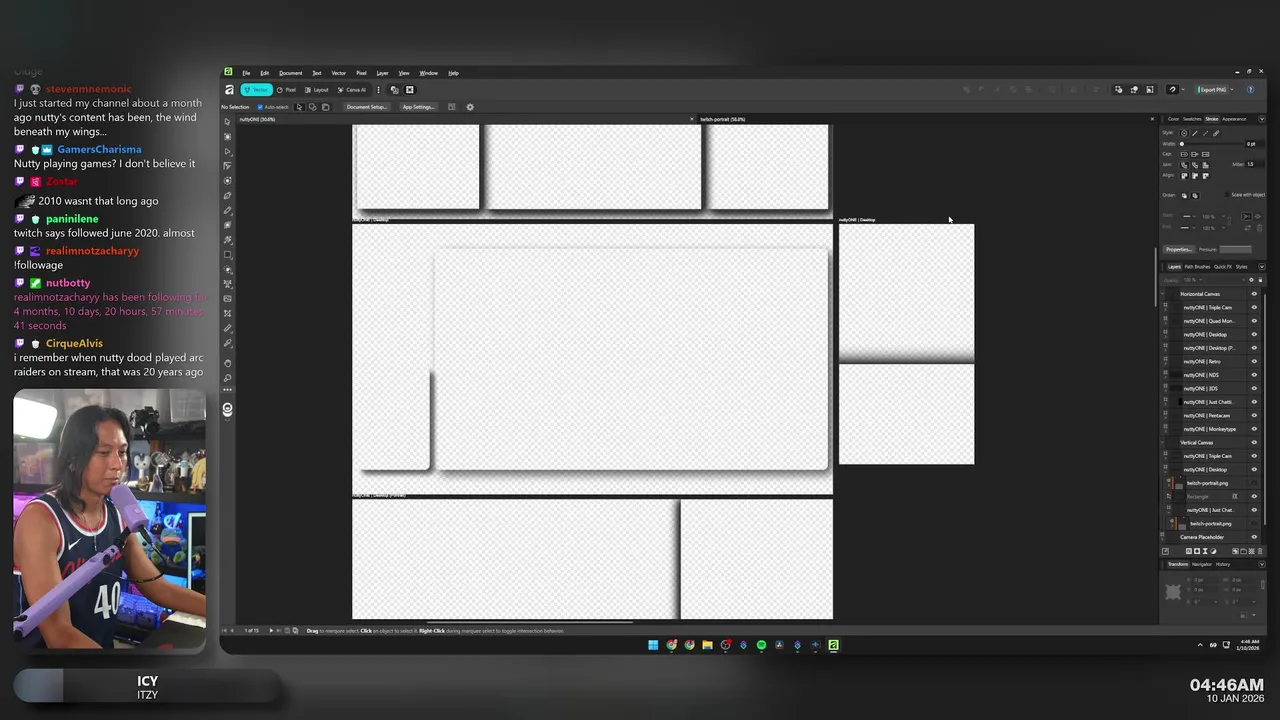The height and width of the screenshot is (720, 1280).
Task: Open the Canva AI studio
Action: tap(351, 90)
